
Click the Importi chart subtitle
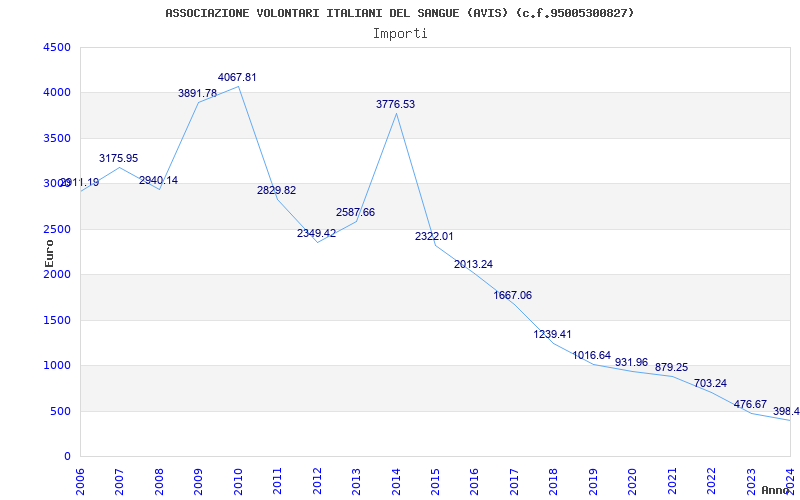400,33
